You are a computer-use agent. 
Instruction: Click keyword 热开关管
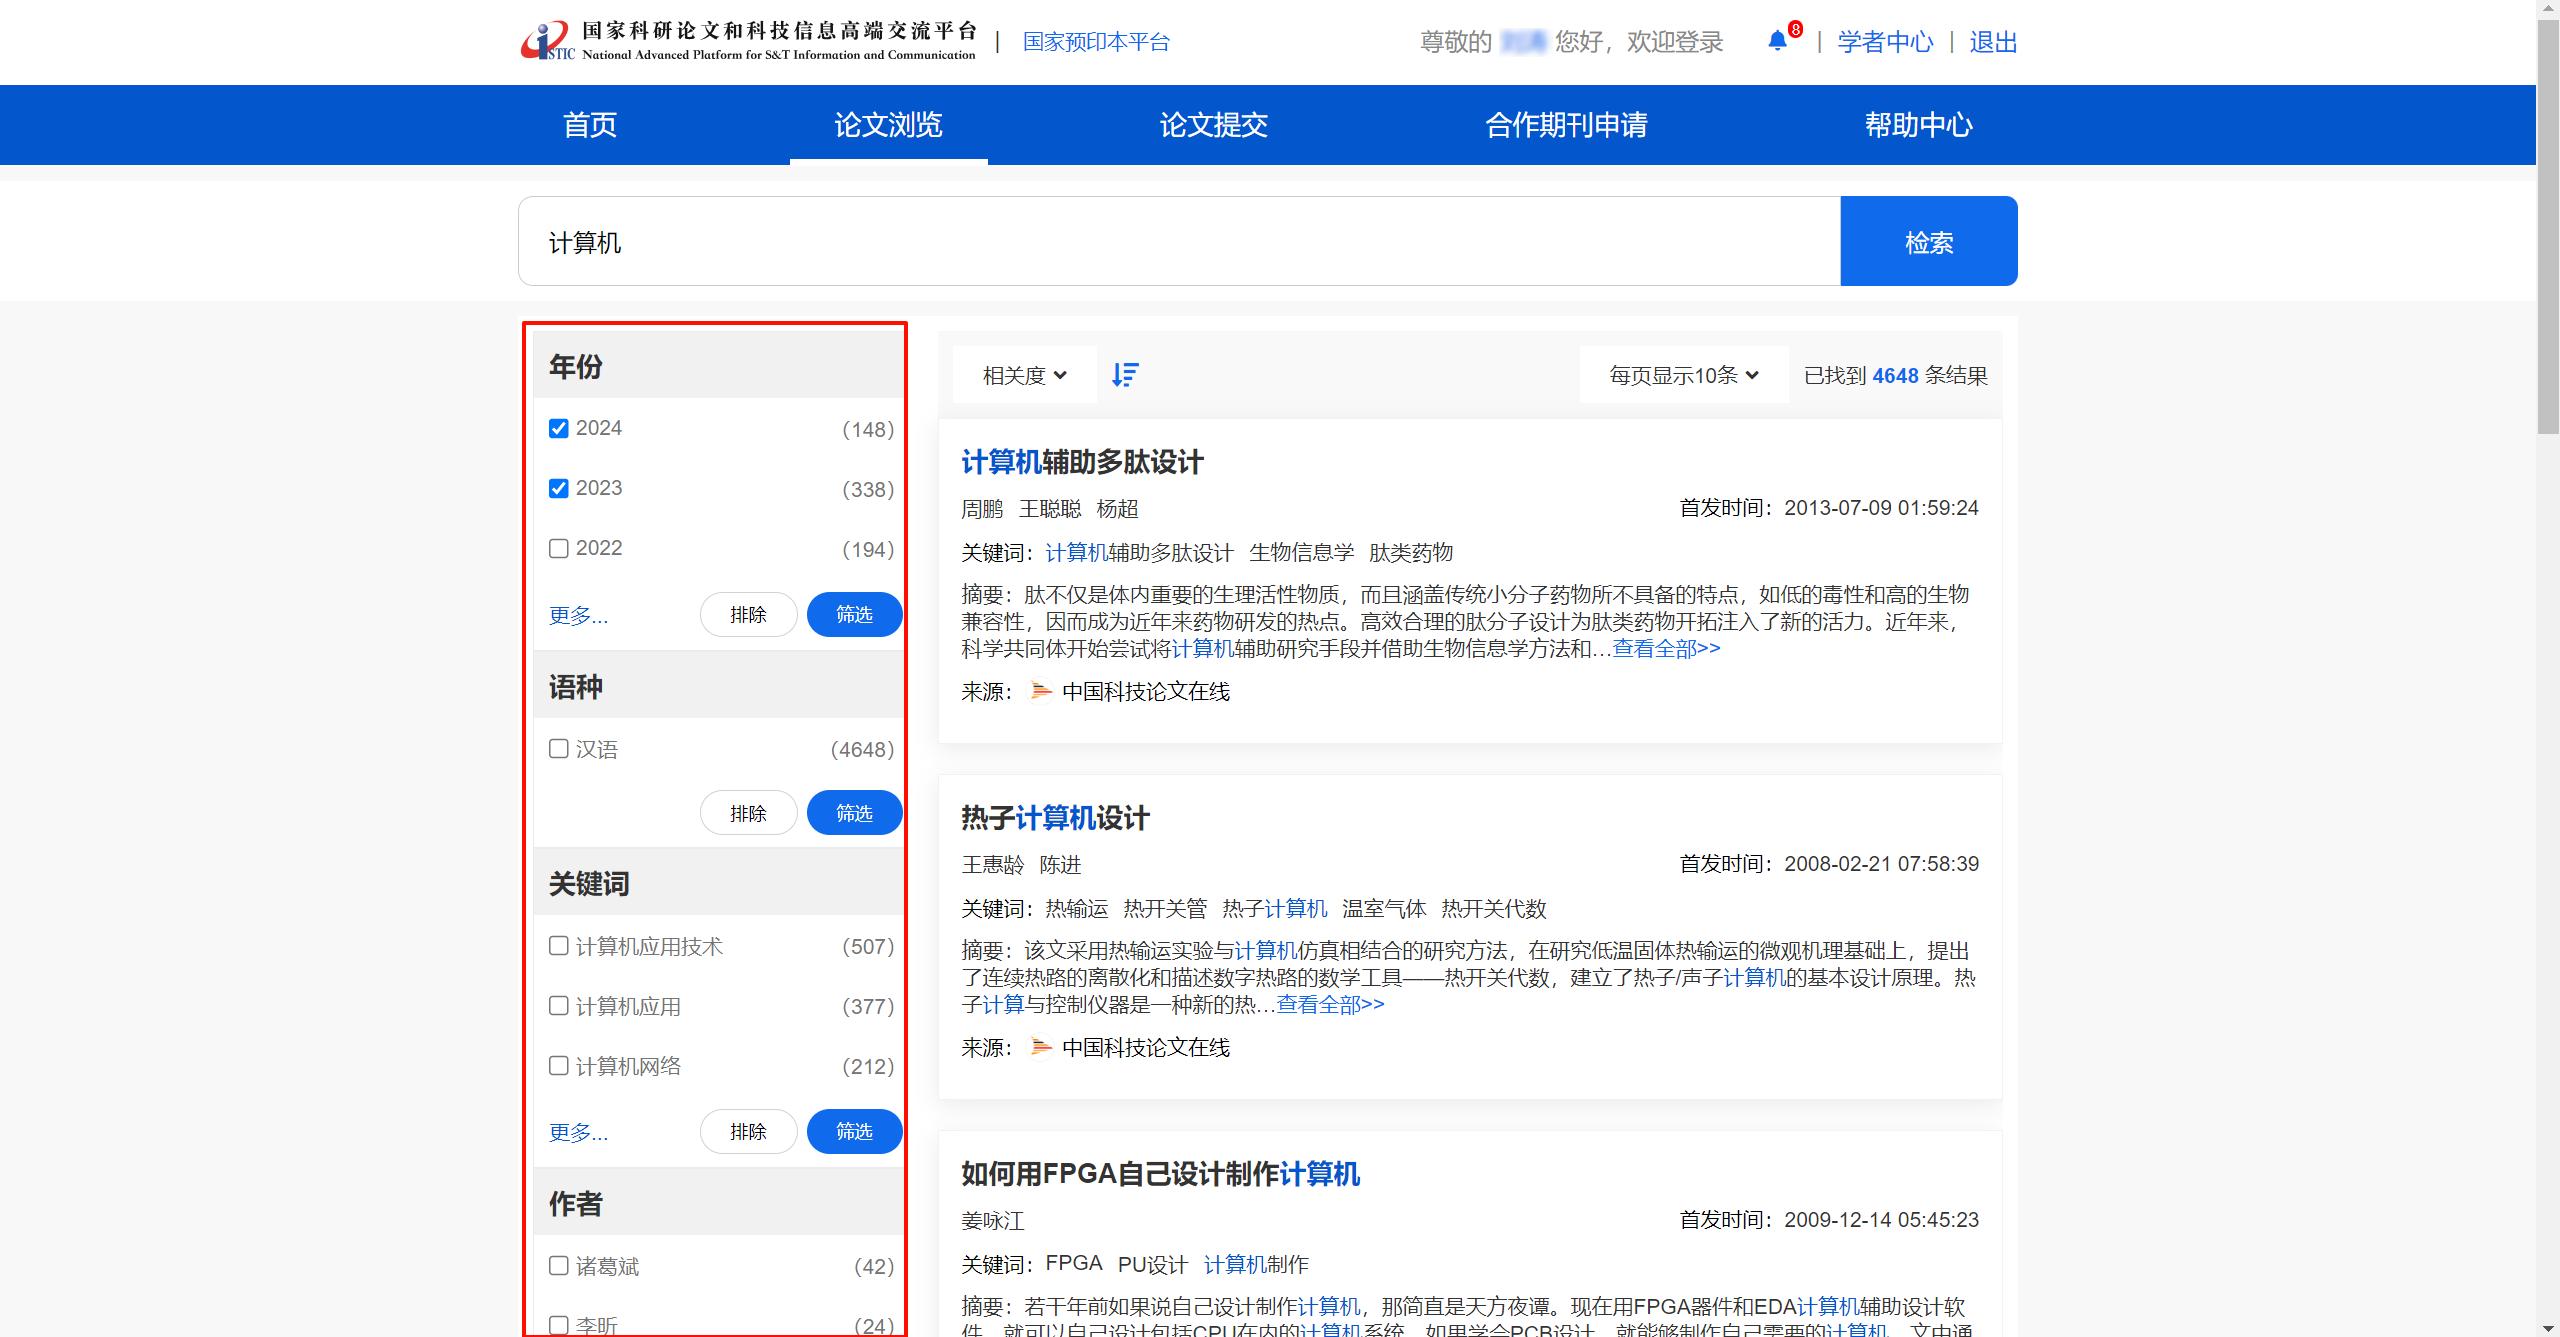coord(1165,909)
